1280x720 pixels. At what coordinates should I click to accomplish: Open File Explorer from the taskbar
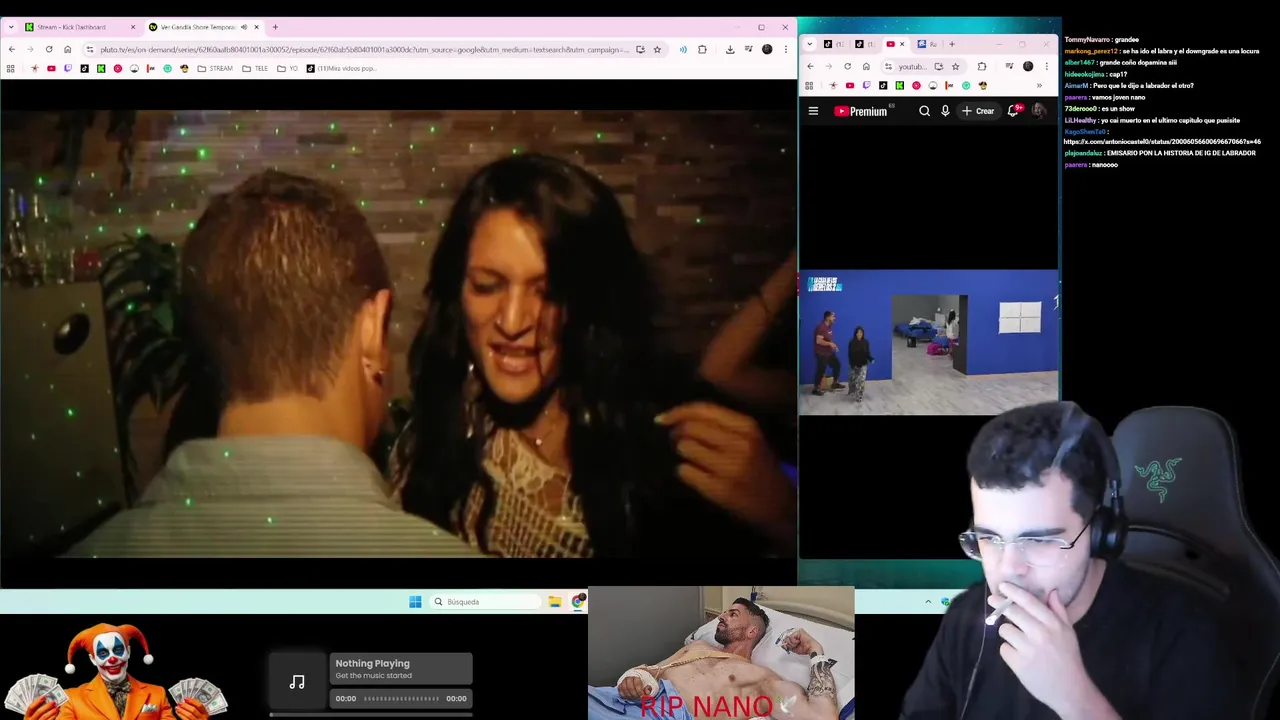[555, 601]
